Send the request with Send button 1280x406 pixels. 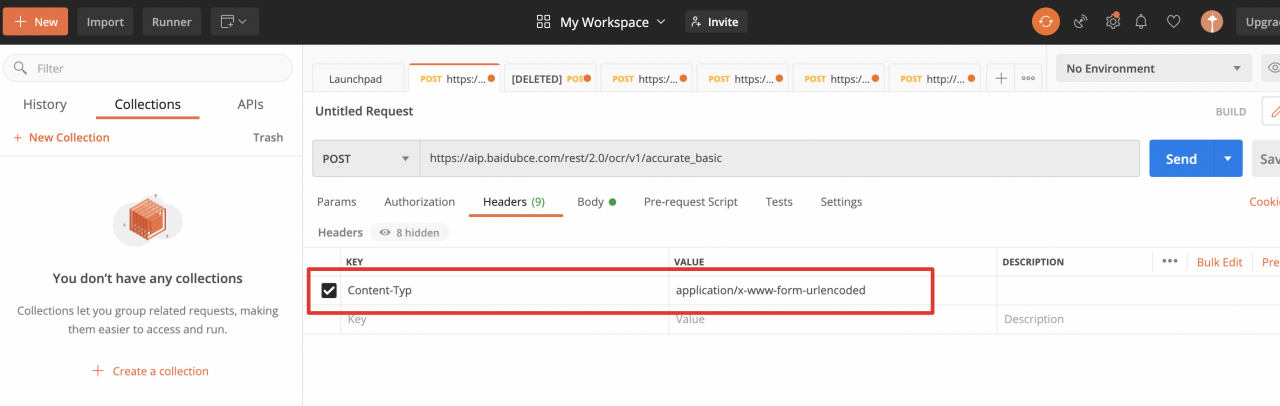pos(1181,158)
